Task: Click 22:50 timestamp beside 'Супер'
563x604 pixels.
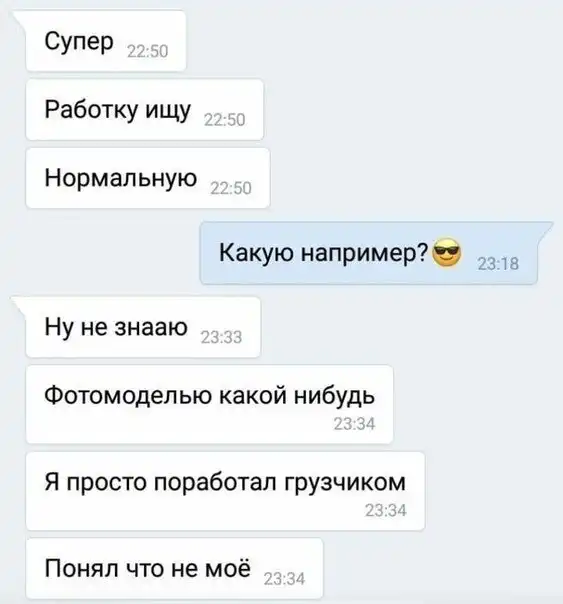Action: click(x=147, y=51)
